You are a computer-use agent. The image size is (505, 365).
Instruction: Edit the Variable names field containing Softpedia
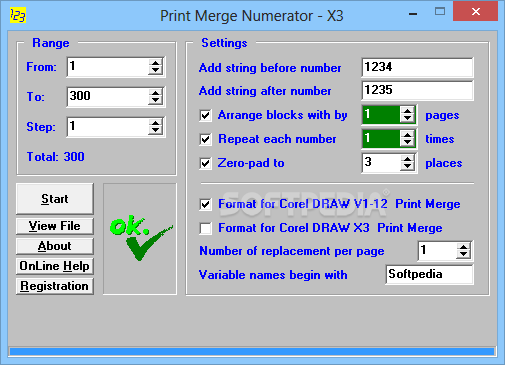coord(429,275)
